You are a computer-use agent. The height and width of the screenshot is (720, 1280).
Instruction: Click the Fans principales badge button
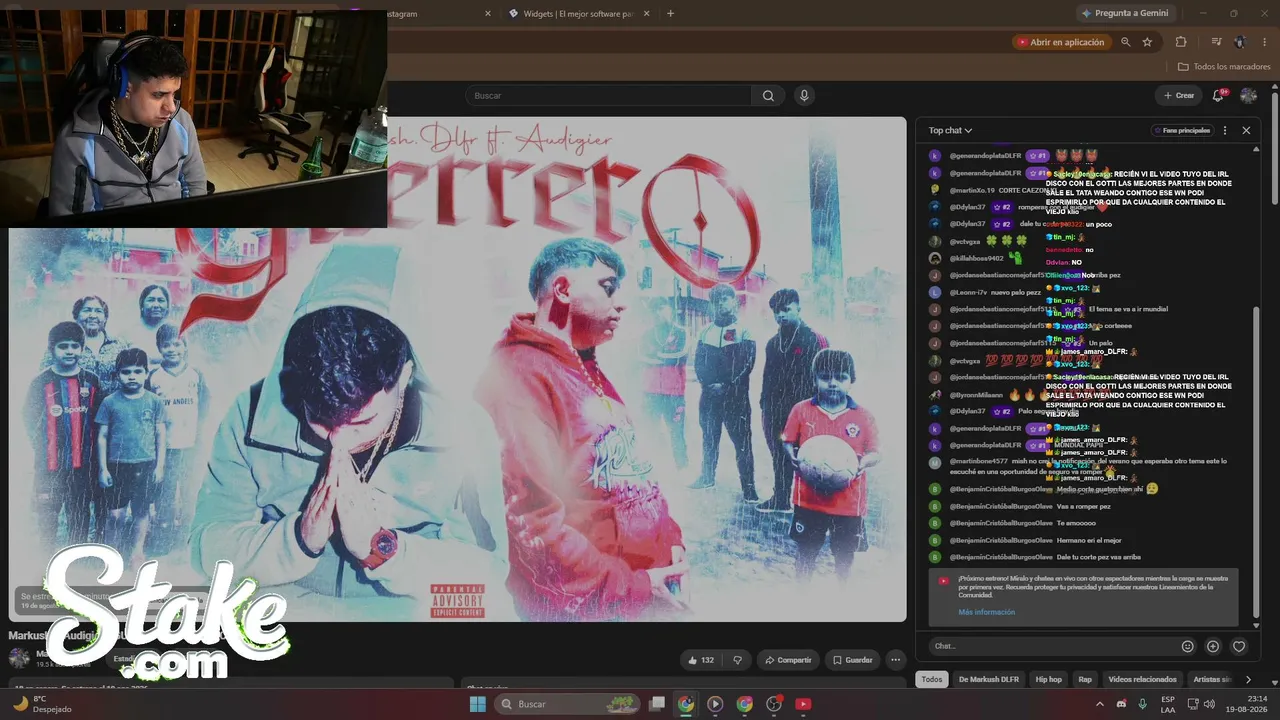(x=1181, y=130)
